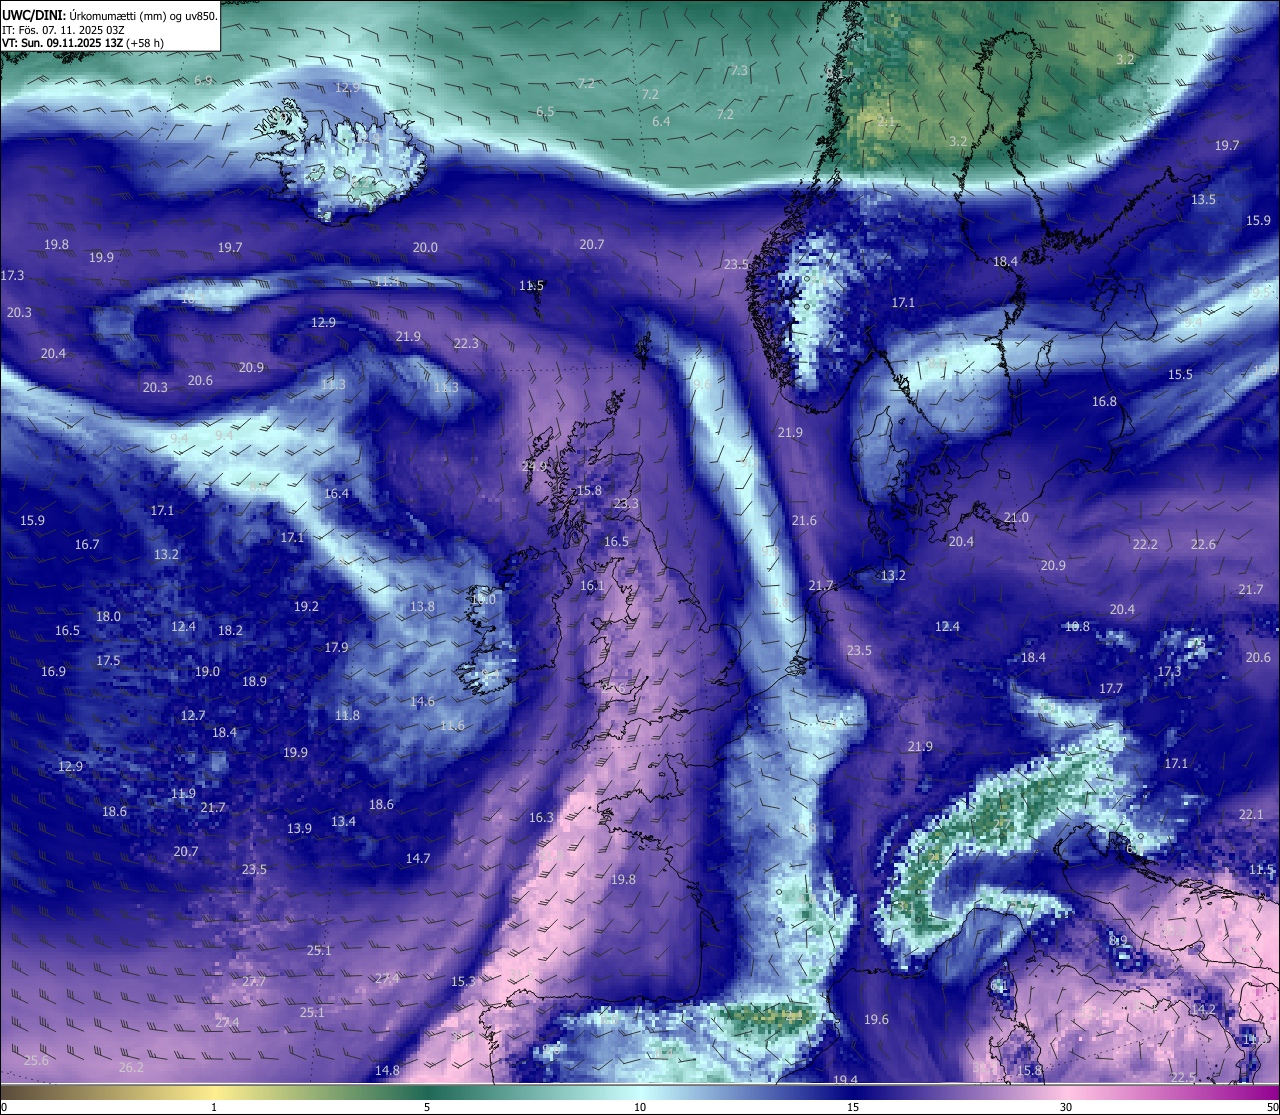Click the map value '17.5'

tap(108, 660)
